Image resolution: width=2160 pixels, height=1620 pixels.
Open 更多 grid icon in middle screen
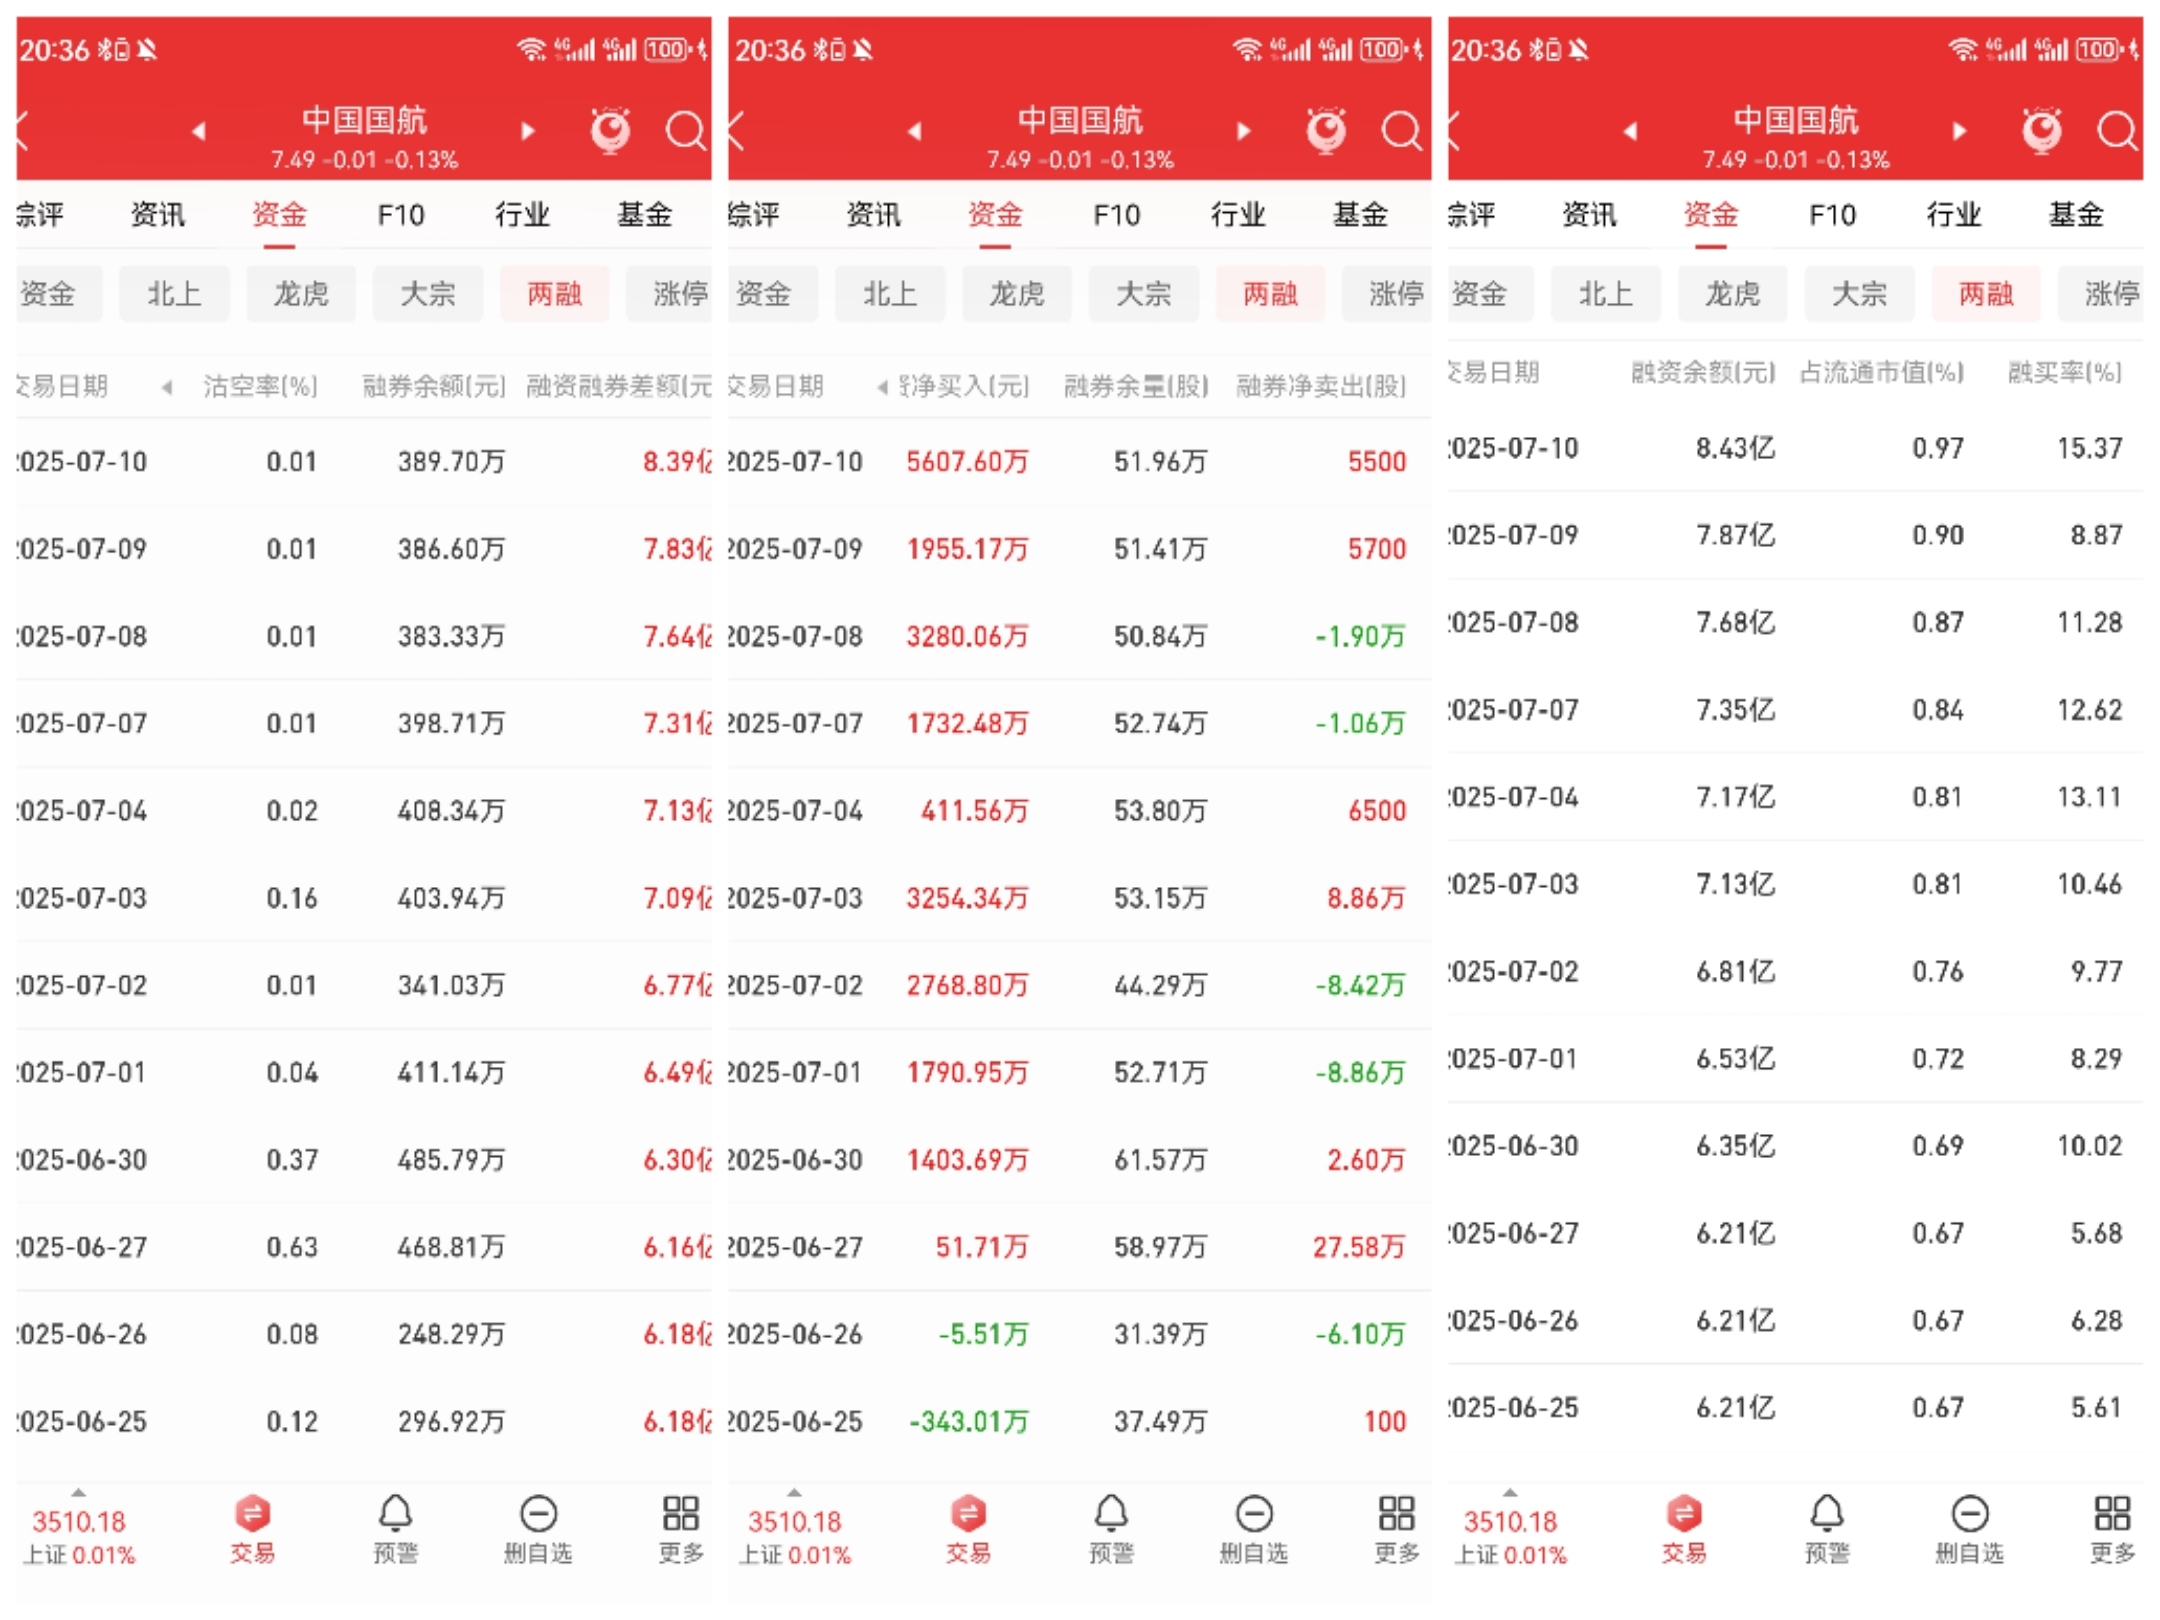click(x=1397, y=1530)
